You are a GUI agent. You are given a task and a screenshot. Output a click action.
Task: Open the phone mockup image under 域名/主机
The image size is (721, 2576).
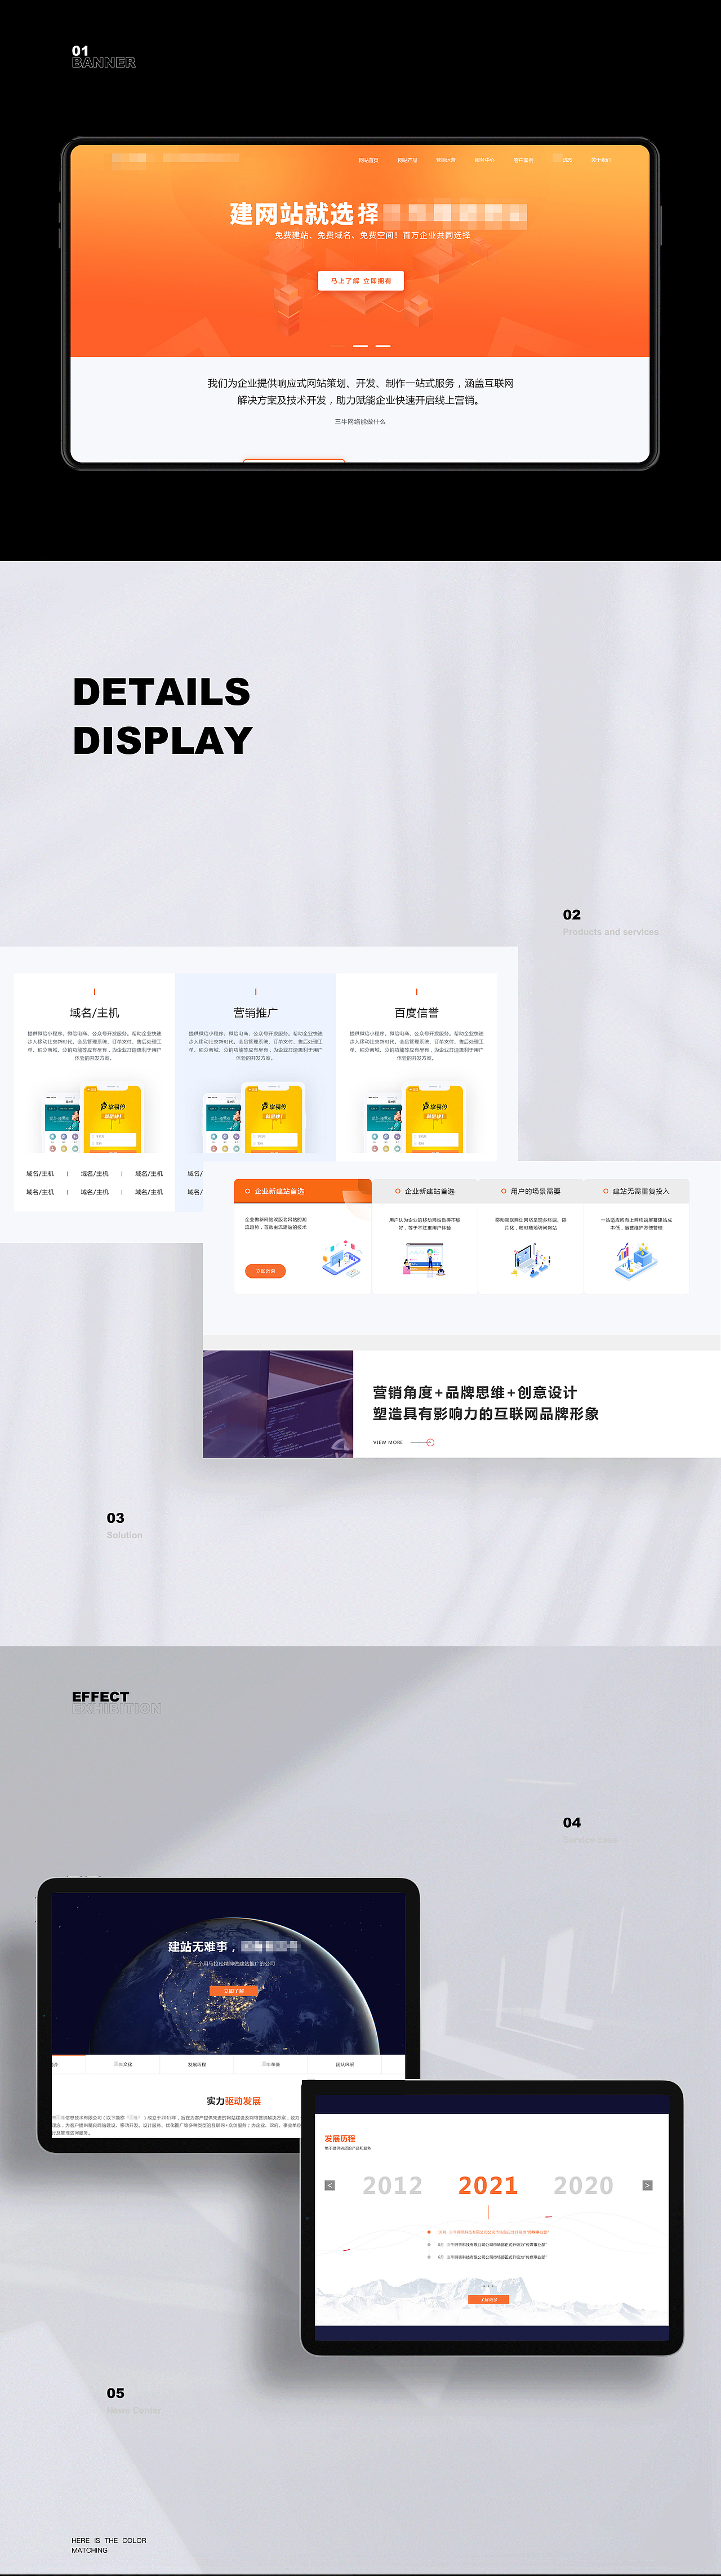(x=93, y=1117)
